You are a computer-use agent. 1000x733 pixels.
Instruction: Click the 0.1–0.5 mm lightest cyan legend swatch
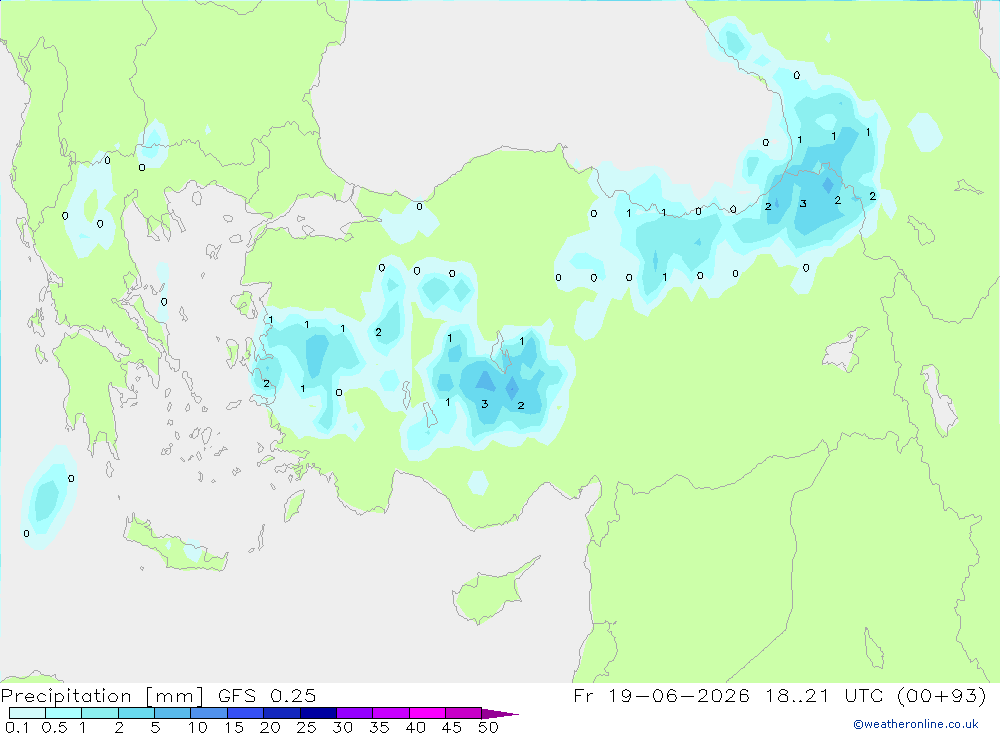[27, 713]
